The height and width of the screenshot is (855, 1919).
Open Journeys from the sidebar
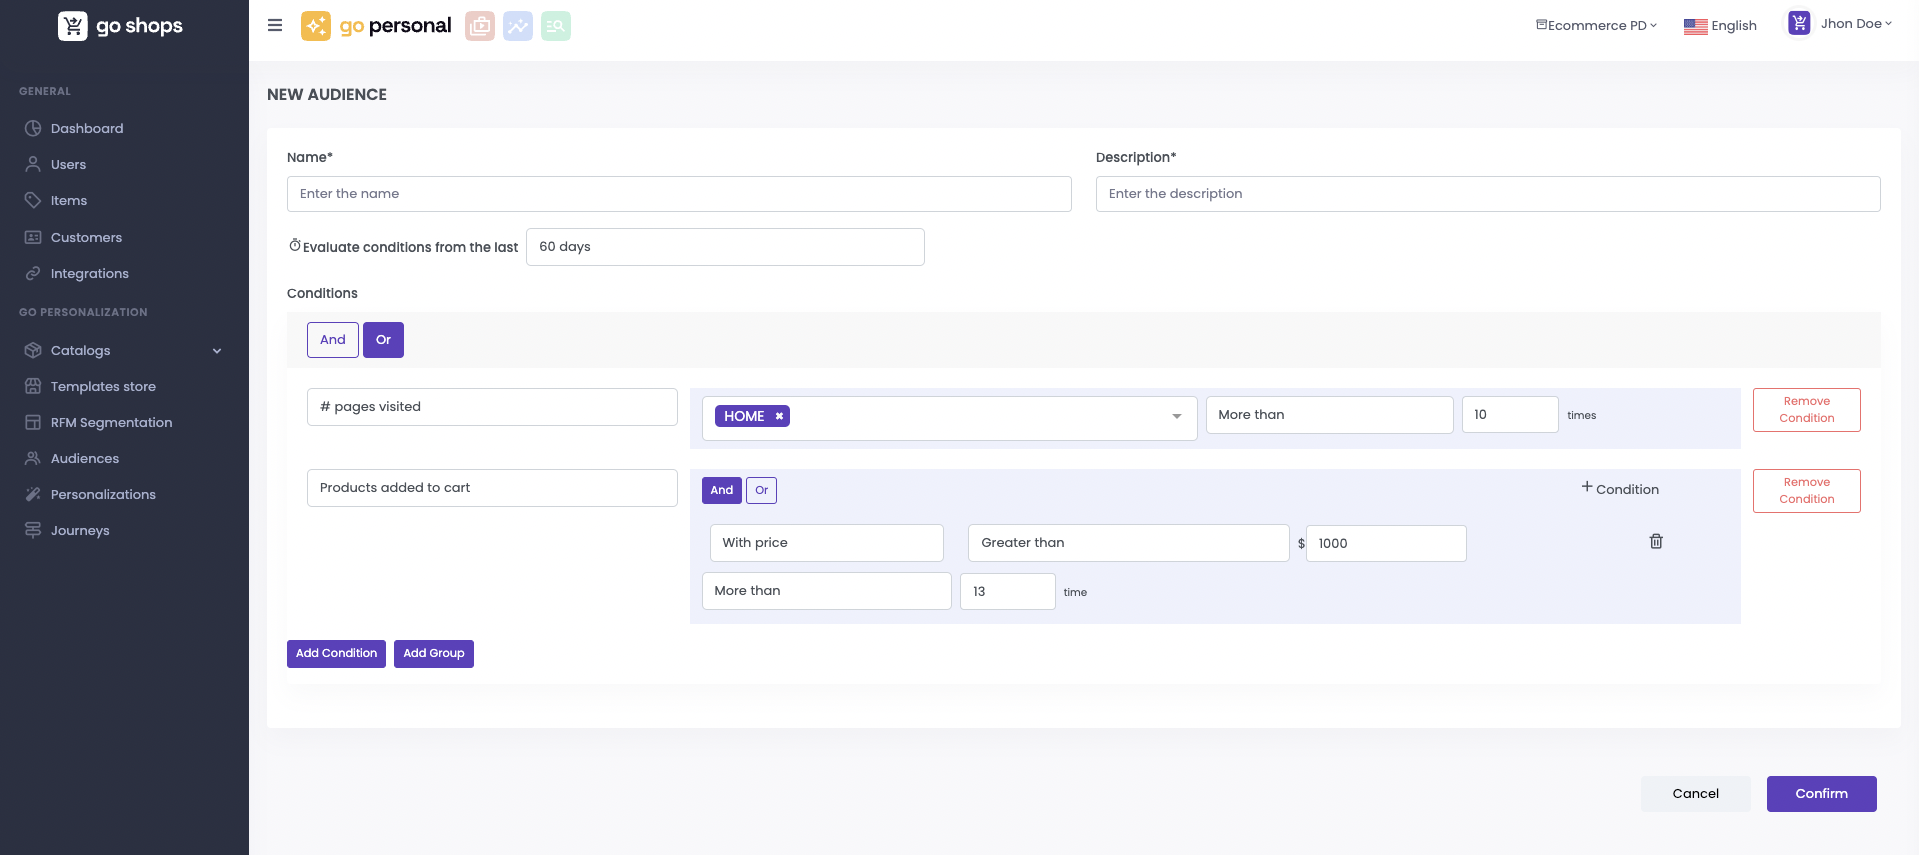point(80,531)
